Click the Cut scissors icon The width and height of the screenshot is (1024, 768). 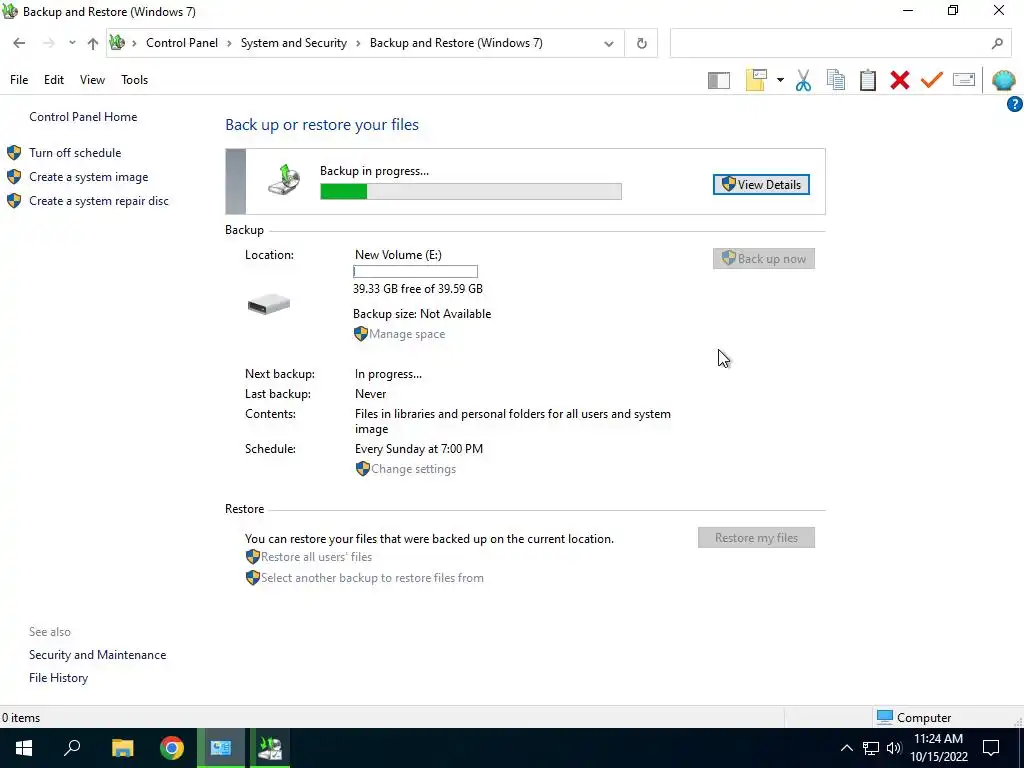tap(803, 80)
